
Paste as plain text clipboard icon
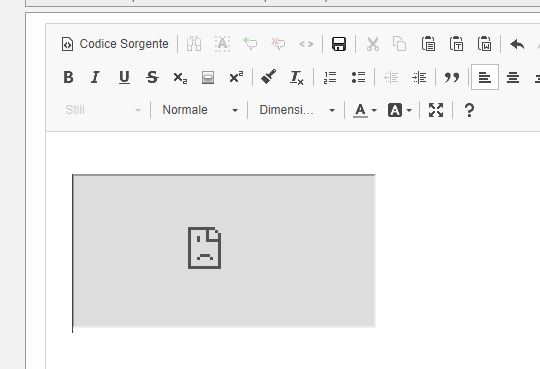(x=456, y=44)
